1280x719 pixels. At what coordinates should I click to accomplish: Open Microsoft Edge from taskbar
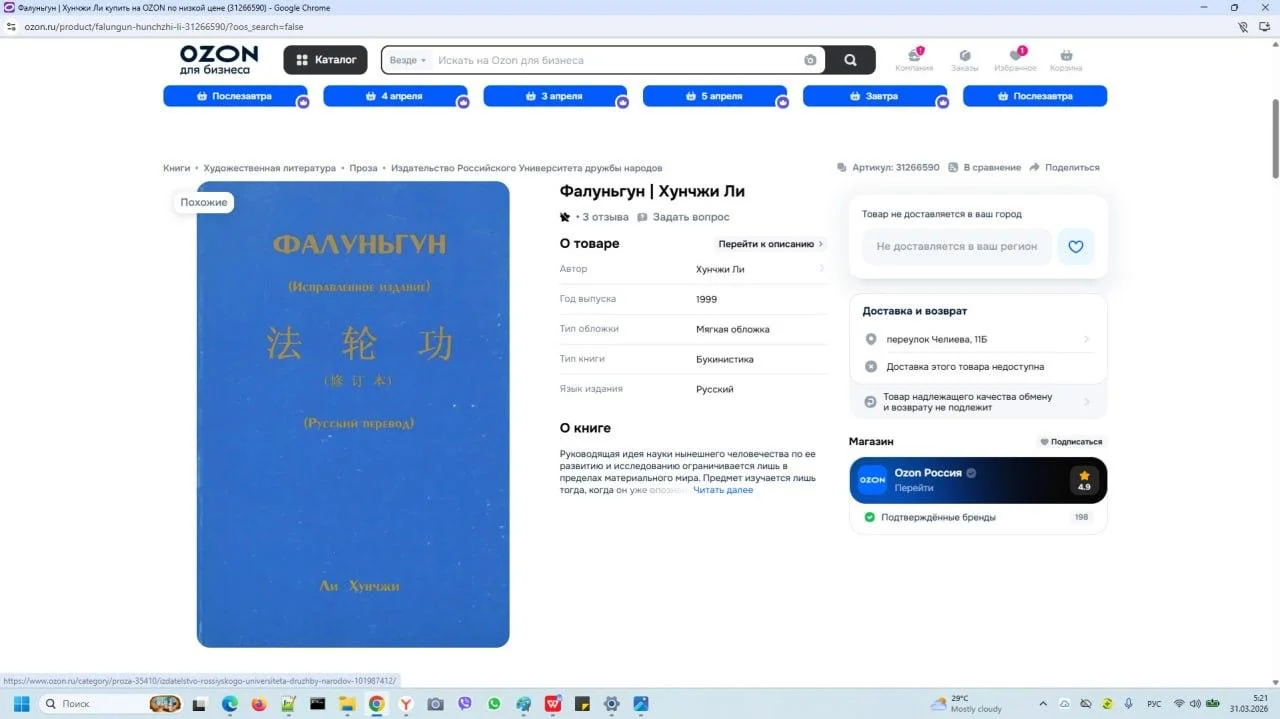point(230,704)
